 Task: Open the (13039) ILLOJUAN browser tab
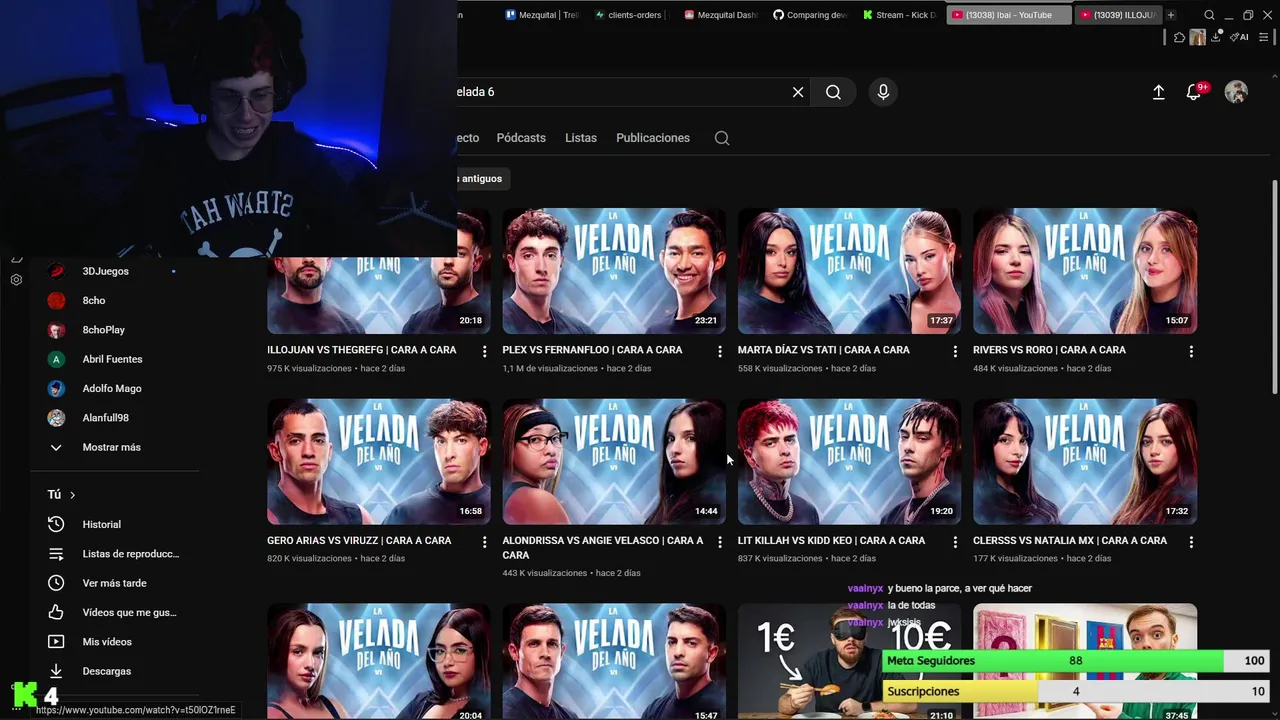coord(1118,15)
